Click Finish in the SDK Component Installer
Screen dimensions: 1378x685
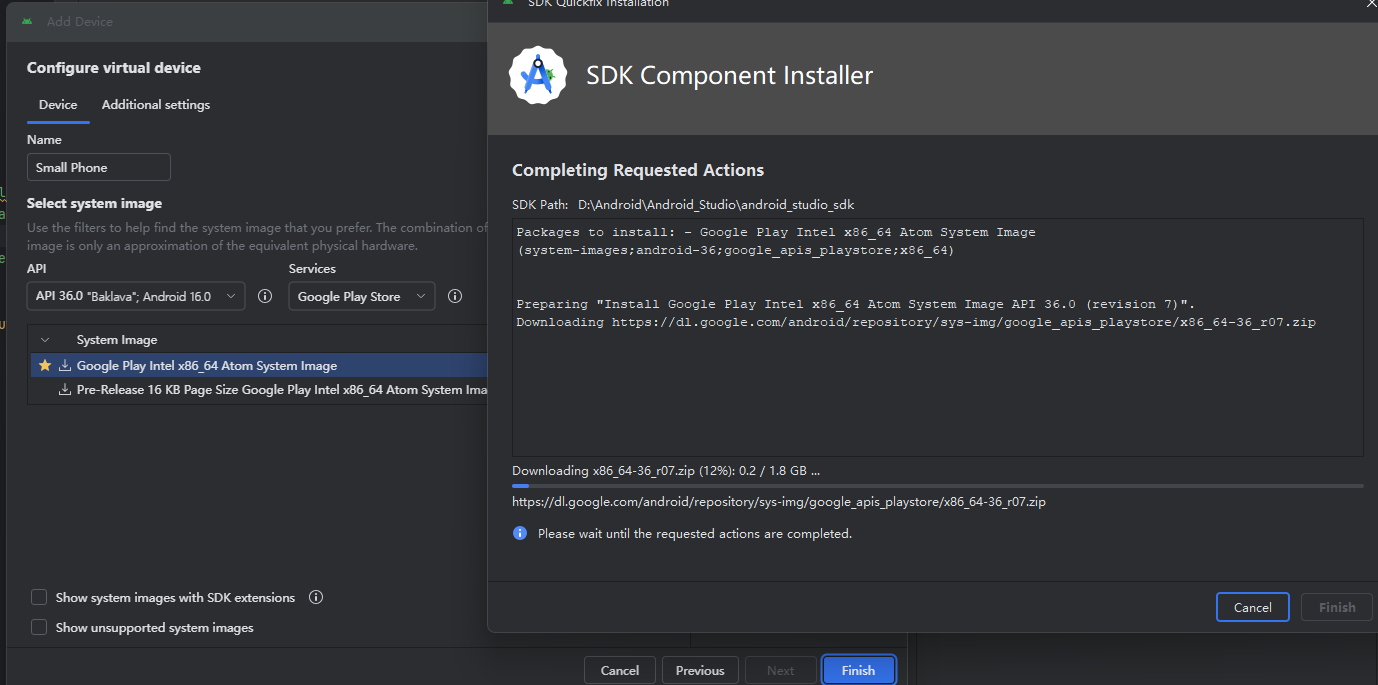click(1337, 607)
